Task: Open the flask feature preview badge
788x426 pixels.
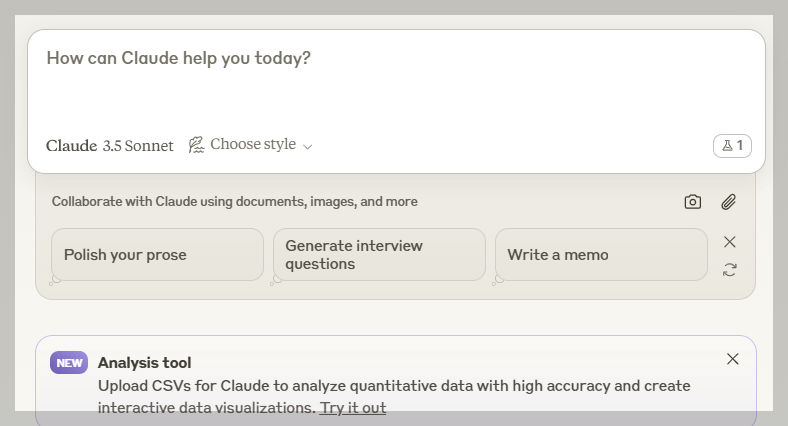Action: coord(732,146)
